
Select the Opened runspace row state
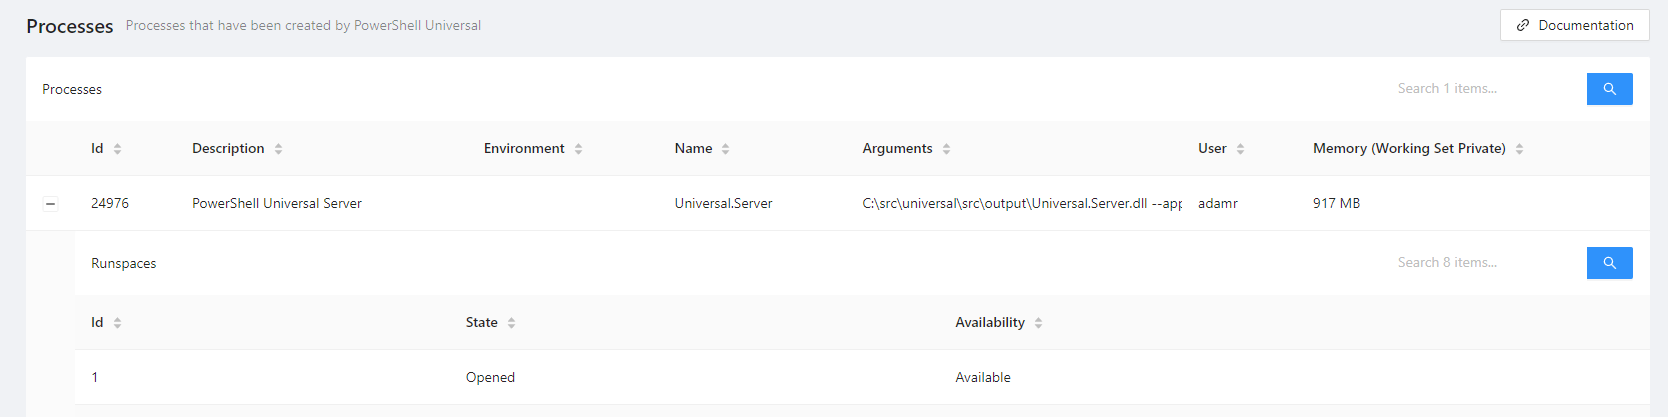click(x=490, y=377)
